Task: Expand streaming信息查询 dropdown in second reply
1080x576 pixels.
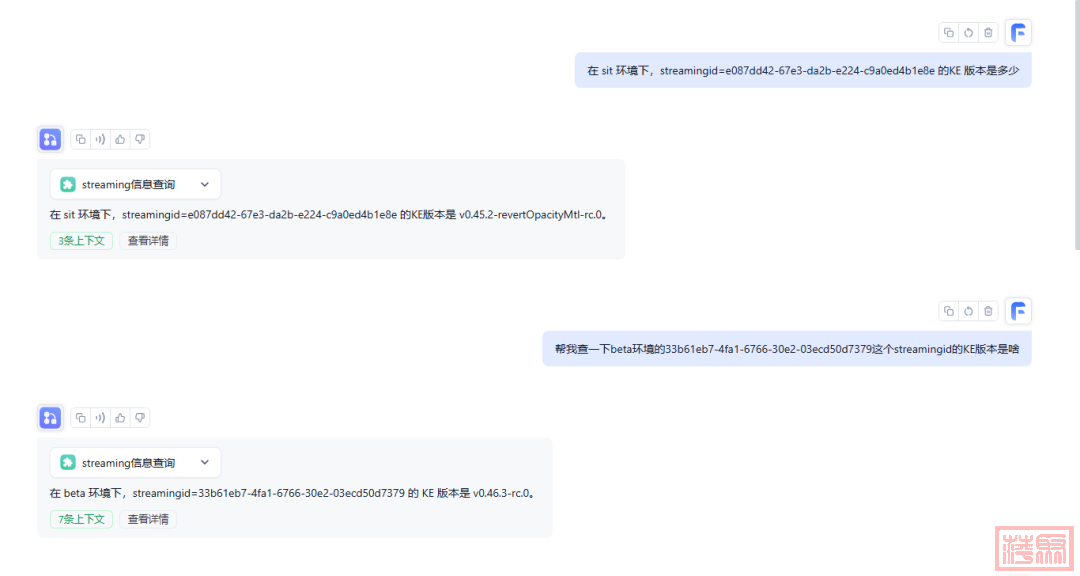Action: pyautogui.click(x=204, y=463)
